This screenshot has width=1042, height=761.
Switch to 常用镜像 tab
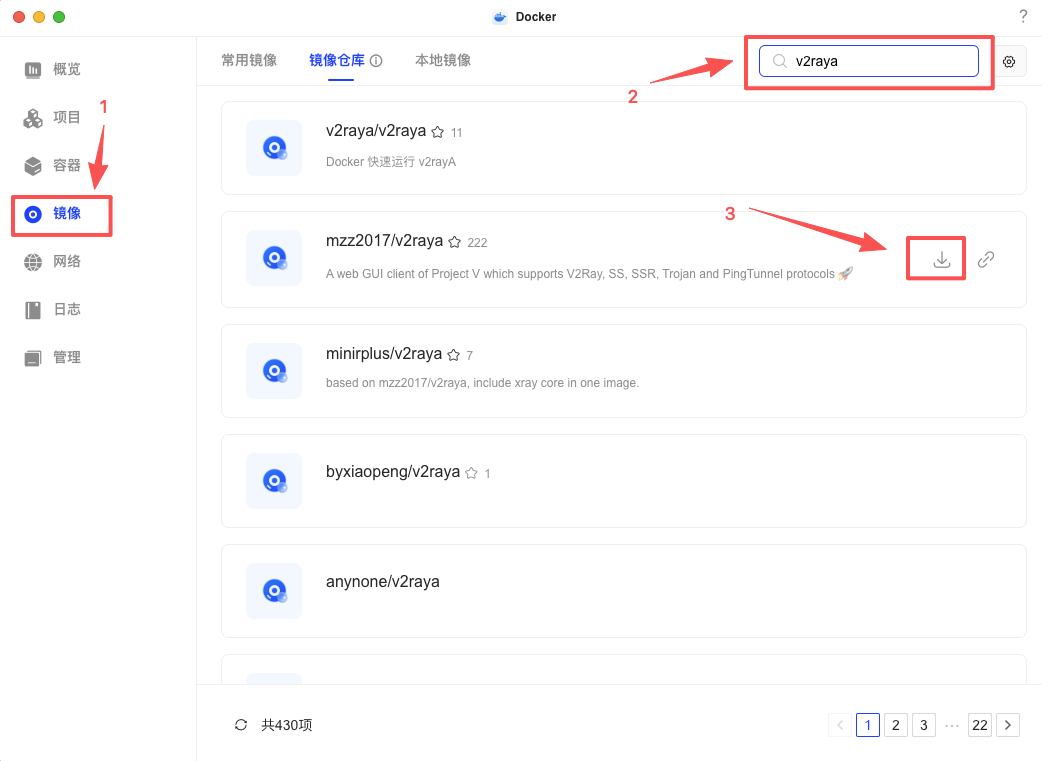point(249,60)
